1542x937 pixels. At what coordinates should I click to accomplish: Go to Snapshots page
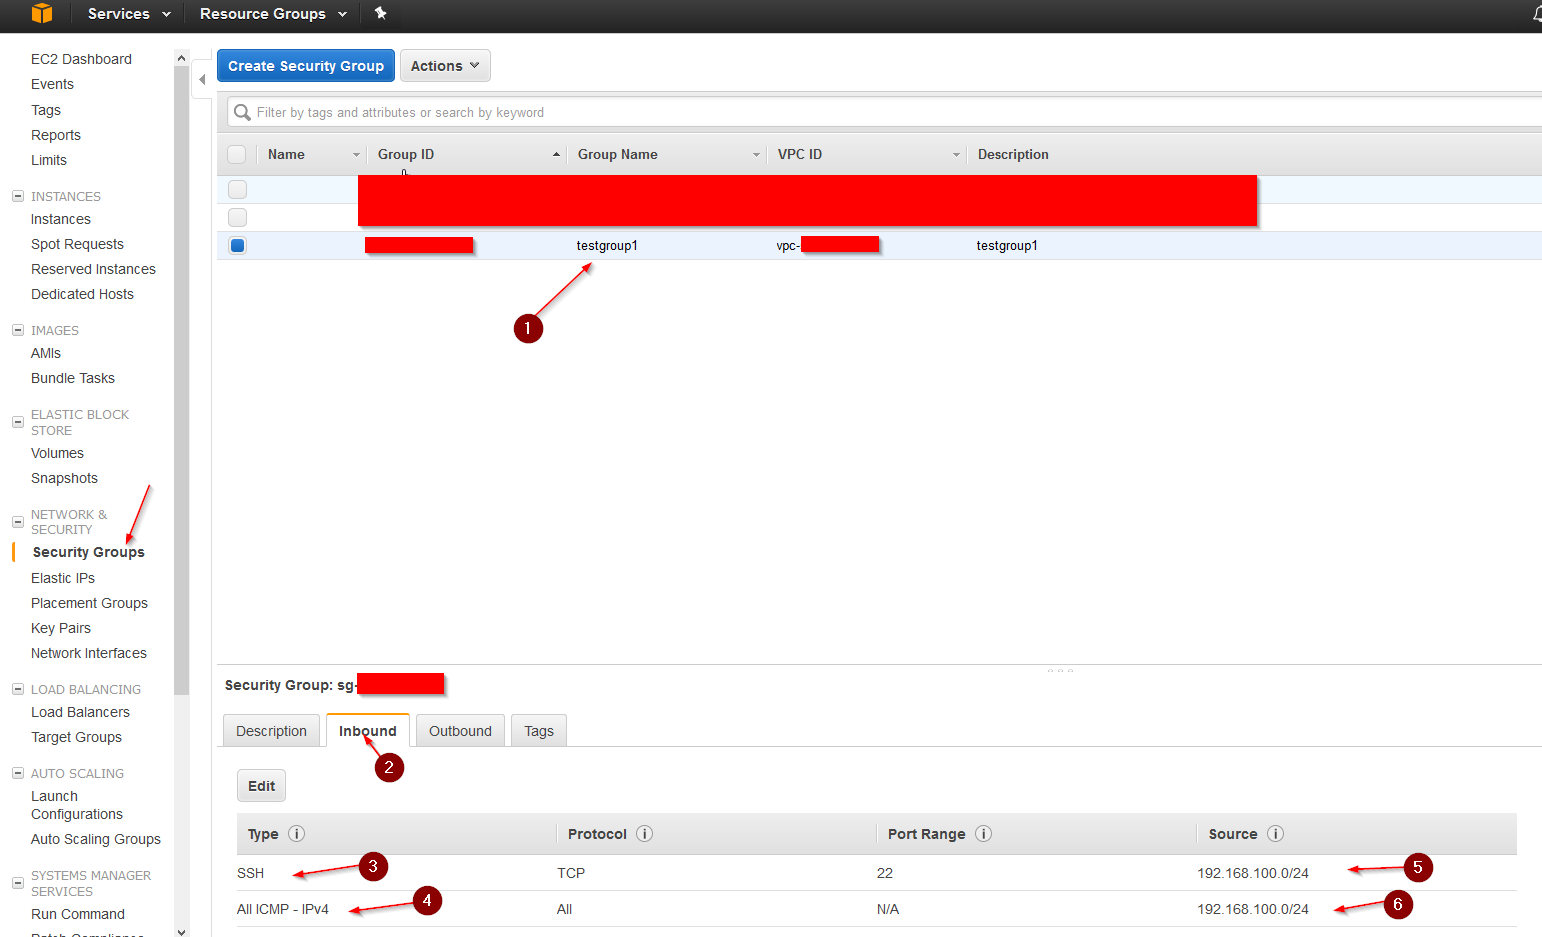(64, 478)
